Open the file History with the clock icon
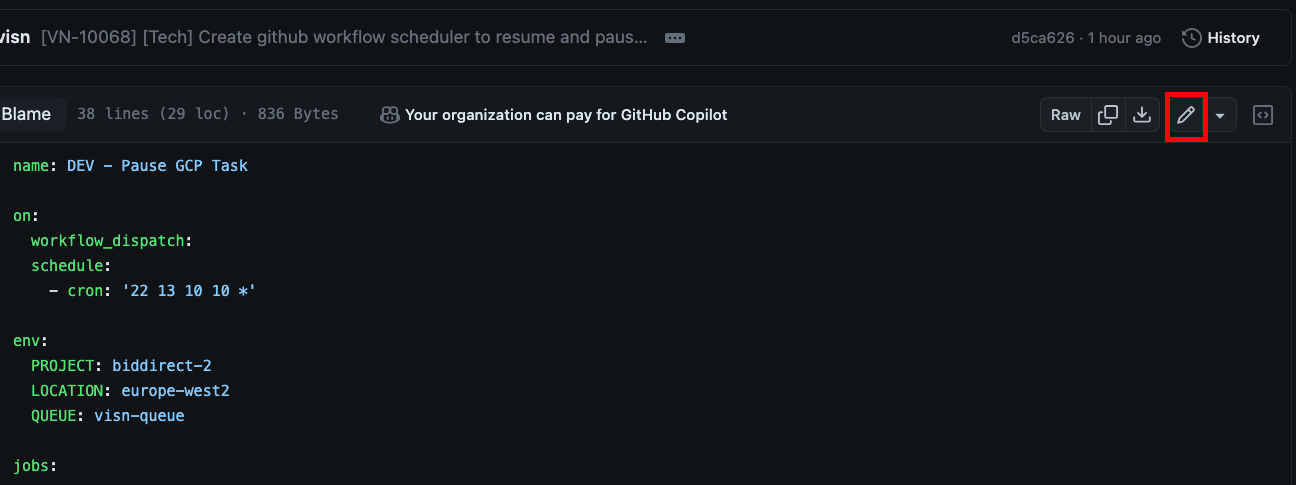Screen dimensions: 1296x485 [x=1221, y=38]
